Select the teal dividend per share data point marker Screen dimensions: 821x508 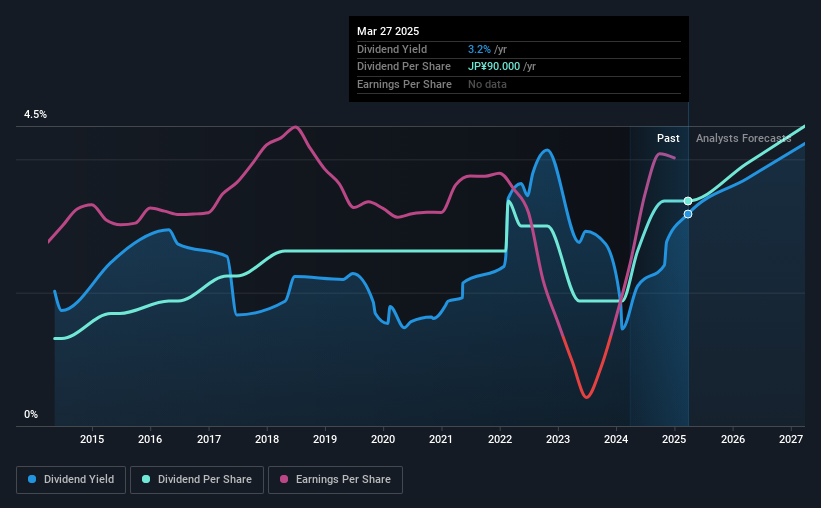click(688, 201)
